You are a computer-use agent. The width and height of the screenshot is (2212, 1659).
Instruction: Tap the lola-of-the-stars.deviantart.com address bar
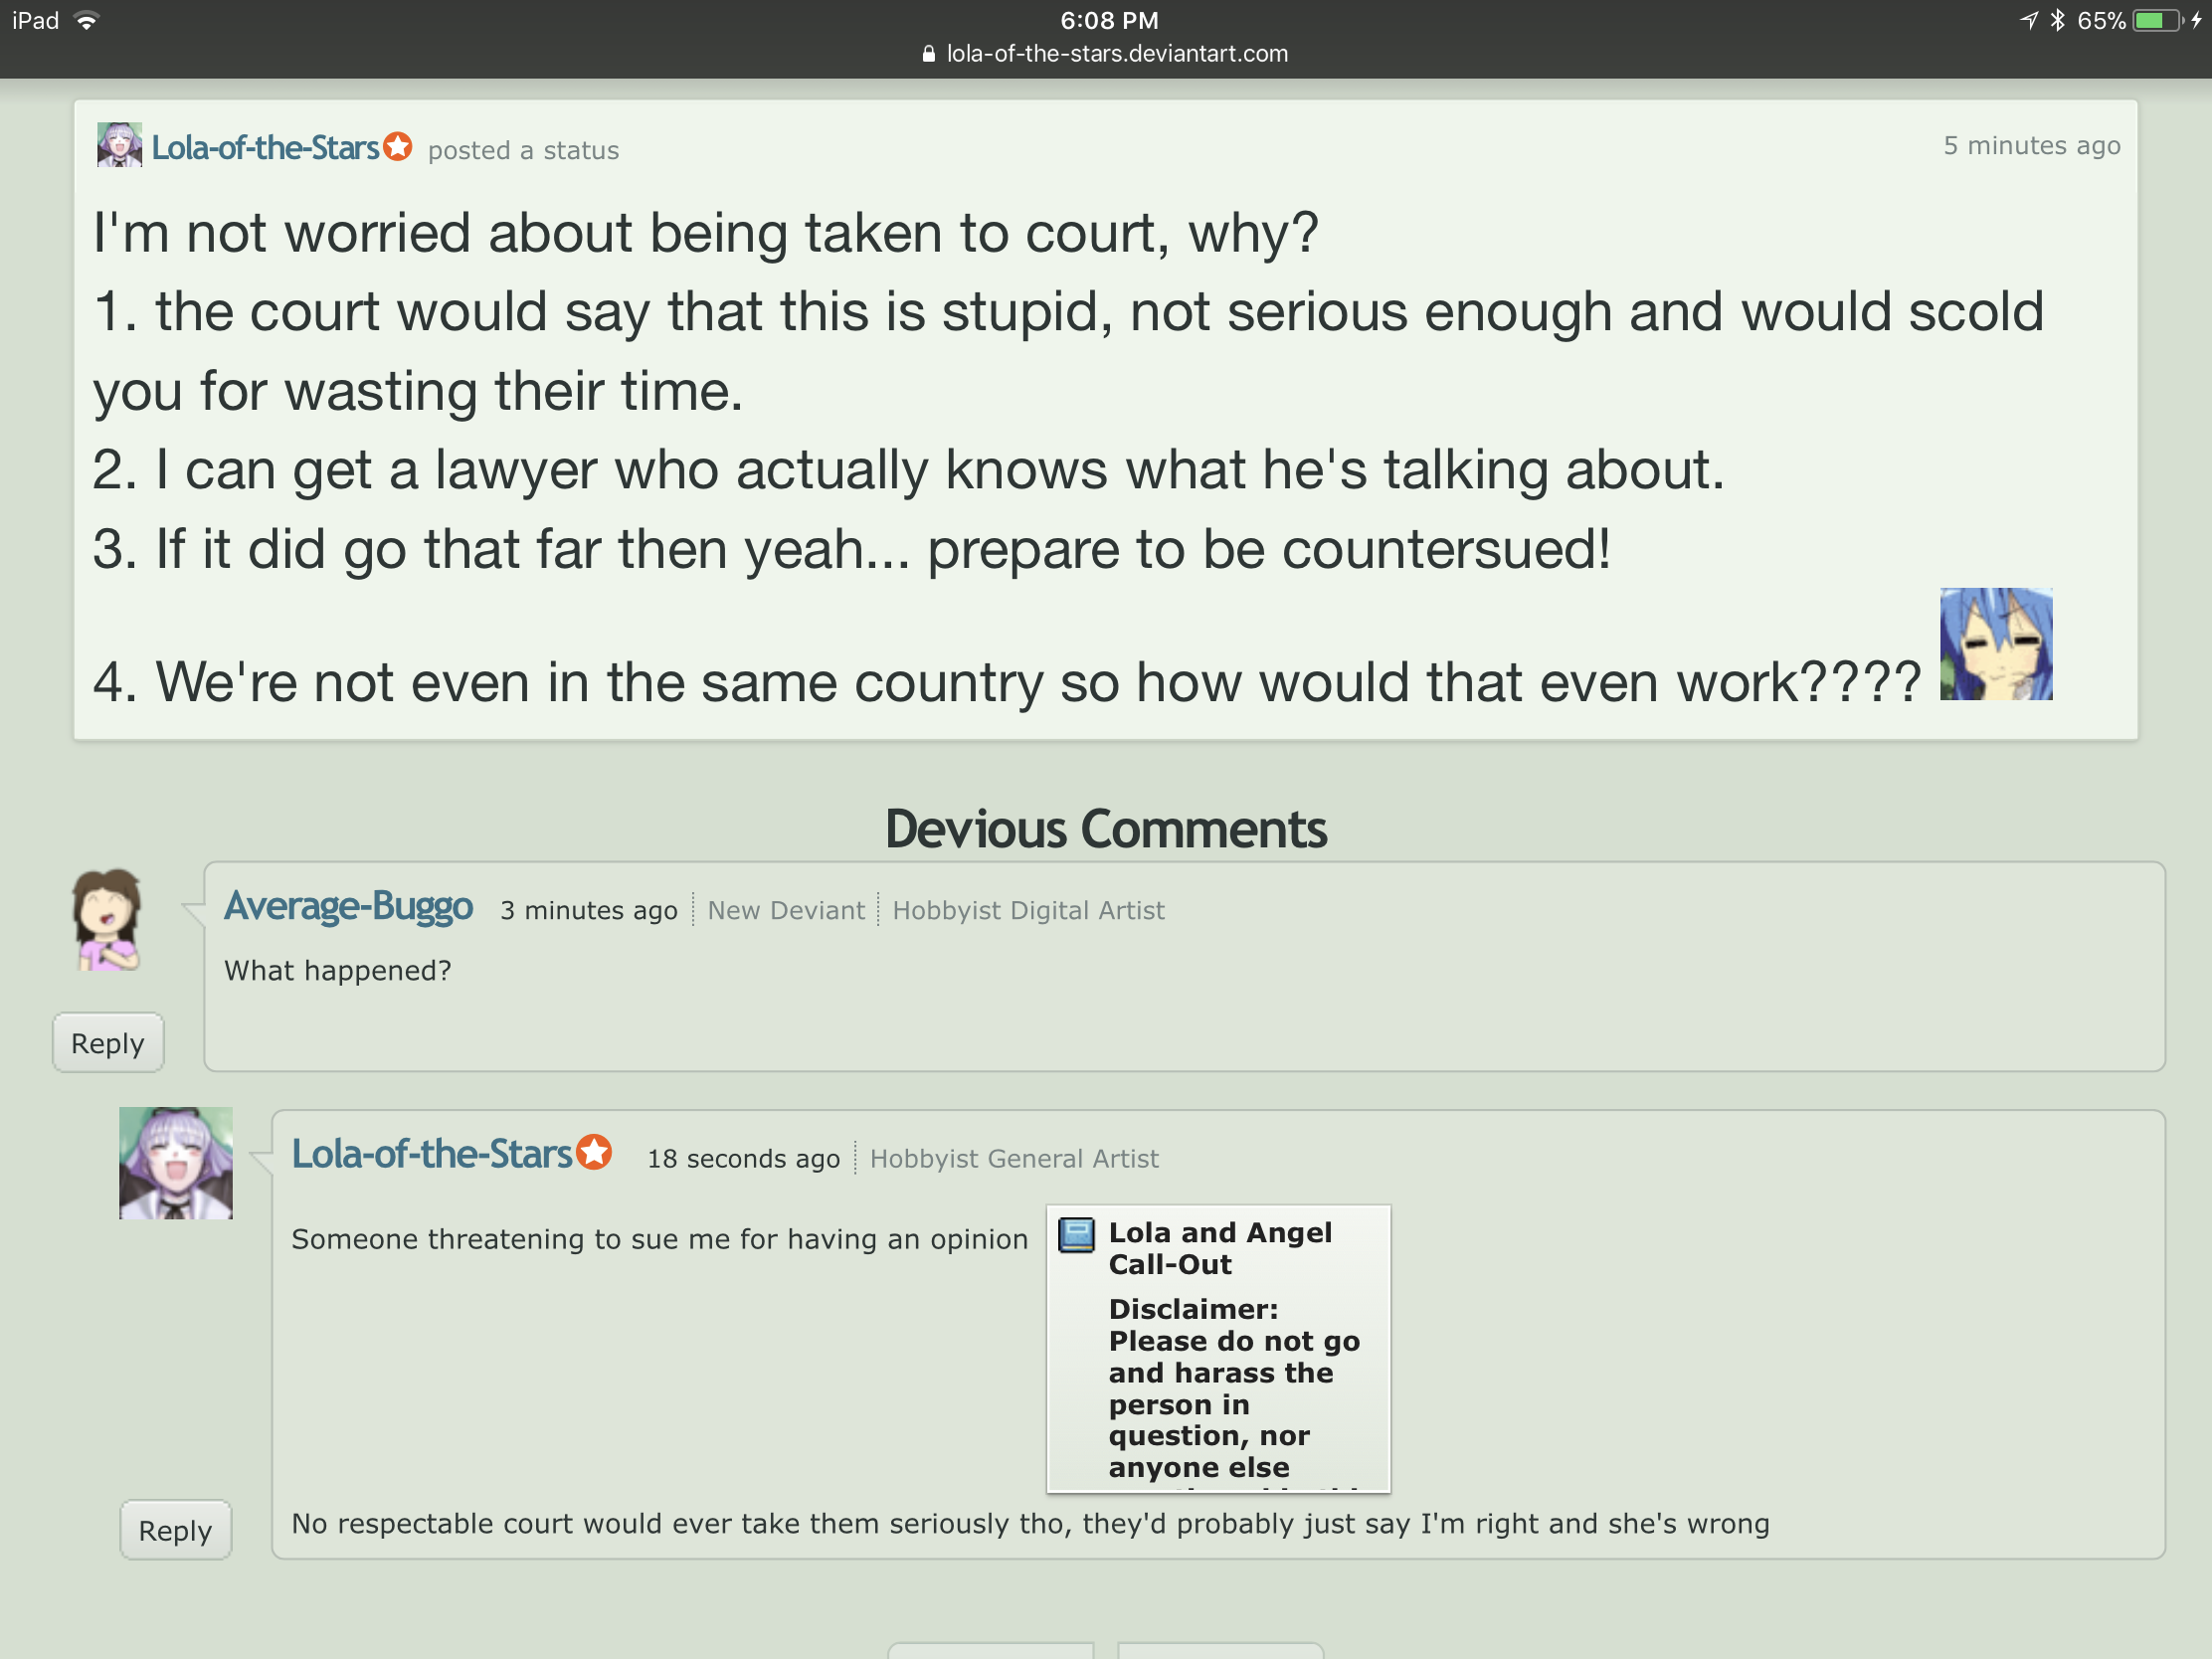[1106, 54]
